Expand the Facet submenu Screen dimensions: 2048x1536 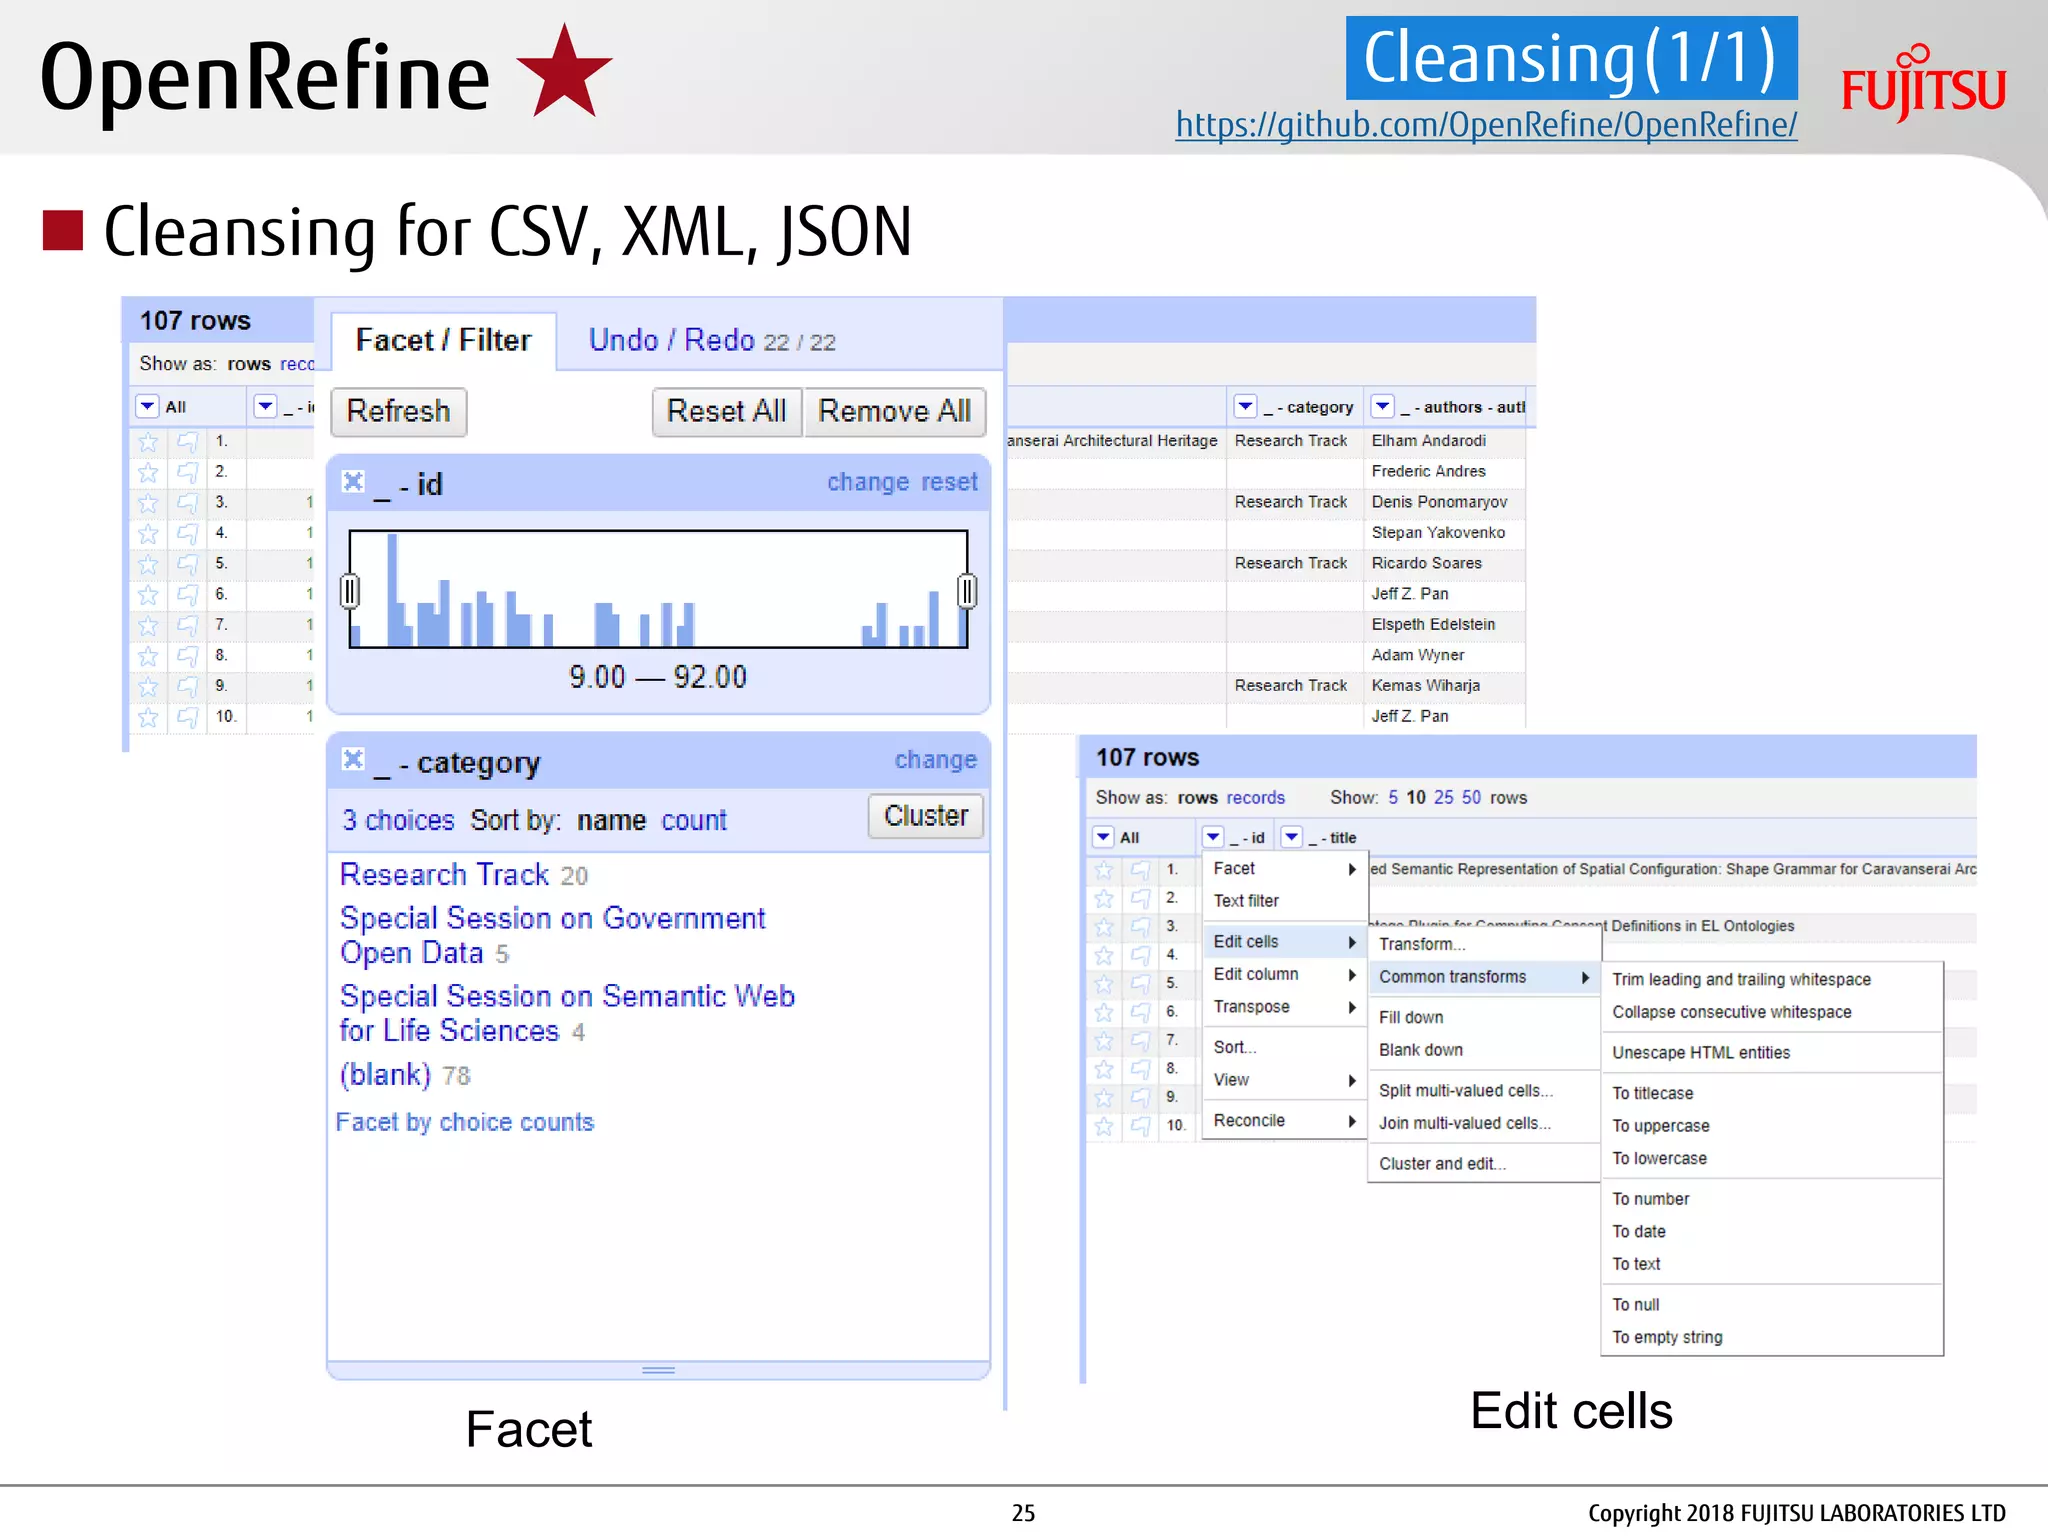coord(1285,869)
